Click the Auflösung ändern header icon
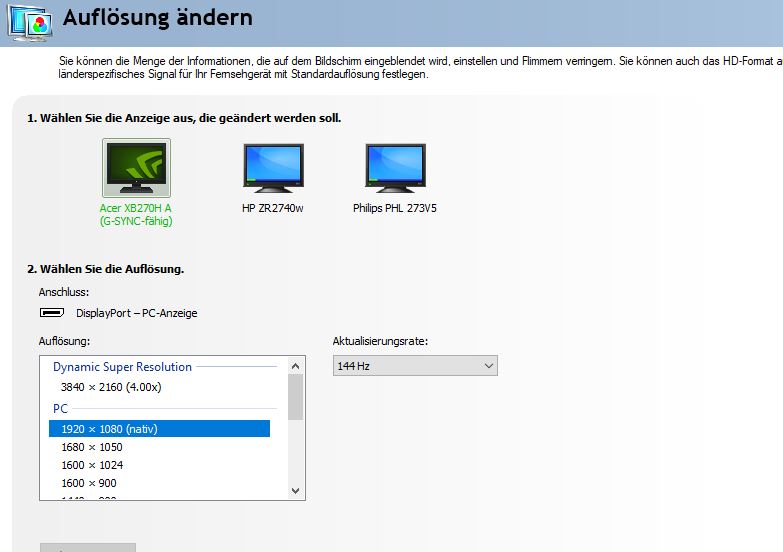 click(x=30, y=23)
